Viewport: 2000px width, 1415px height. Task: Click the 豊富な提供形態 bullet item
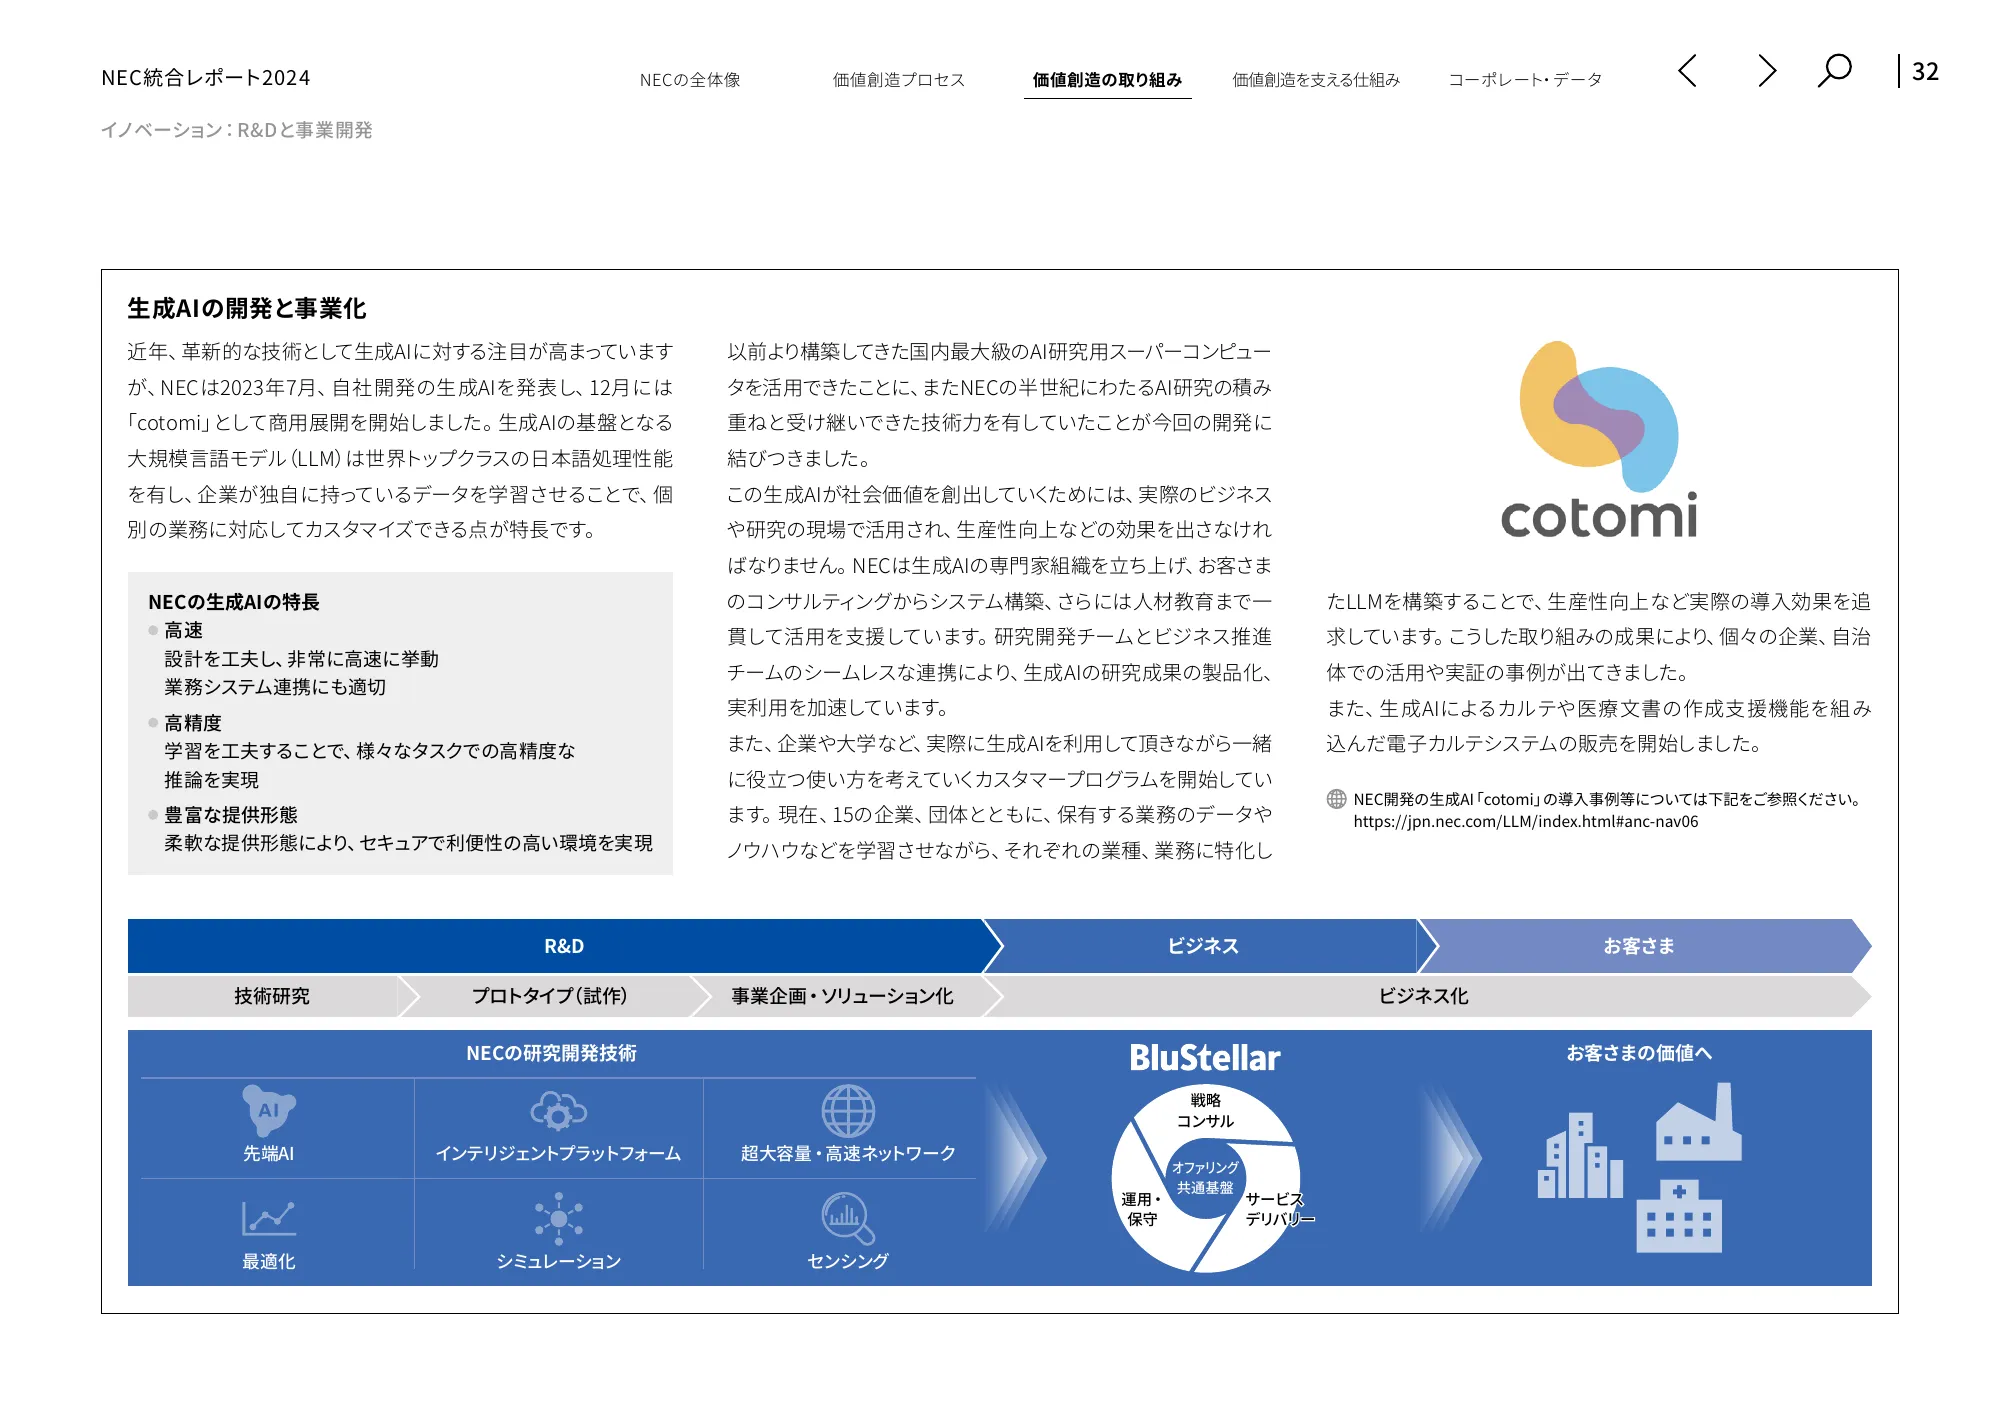[x=231, y=815]
